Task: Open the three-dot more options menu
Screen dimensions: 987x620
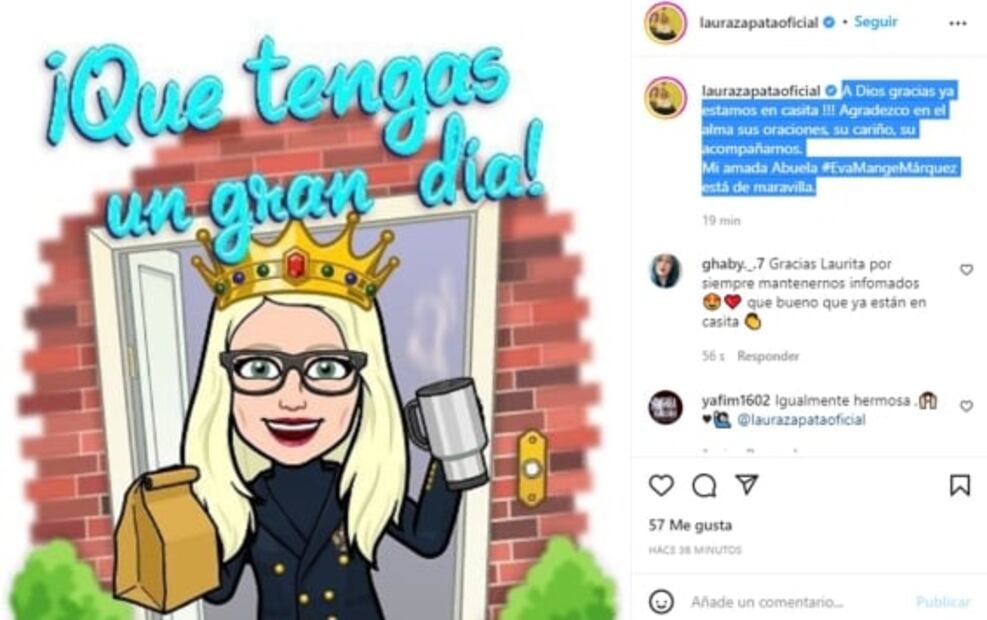Action: coord(957,23)
